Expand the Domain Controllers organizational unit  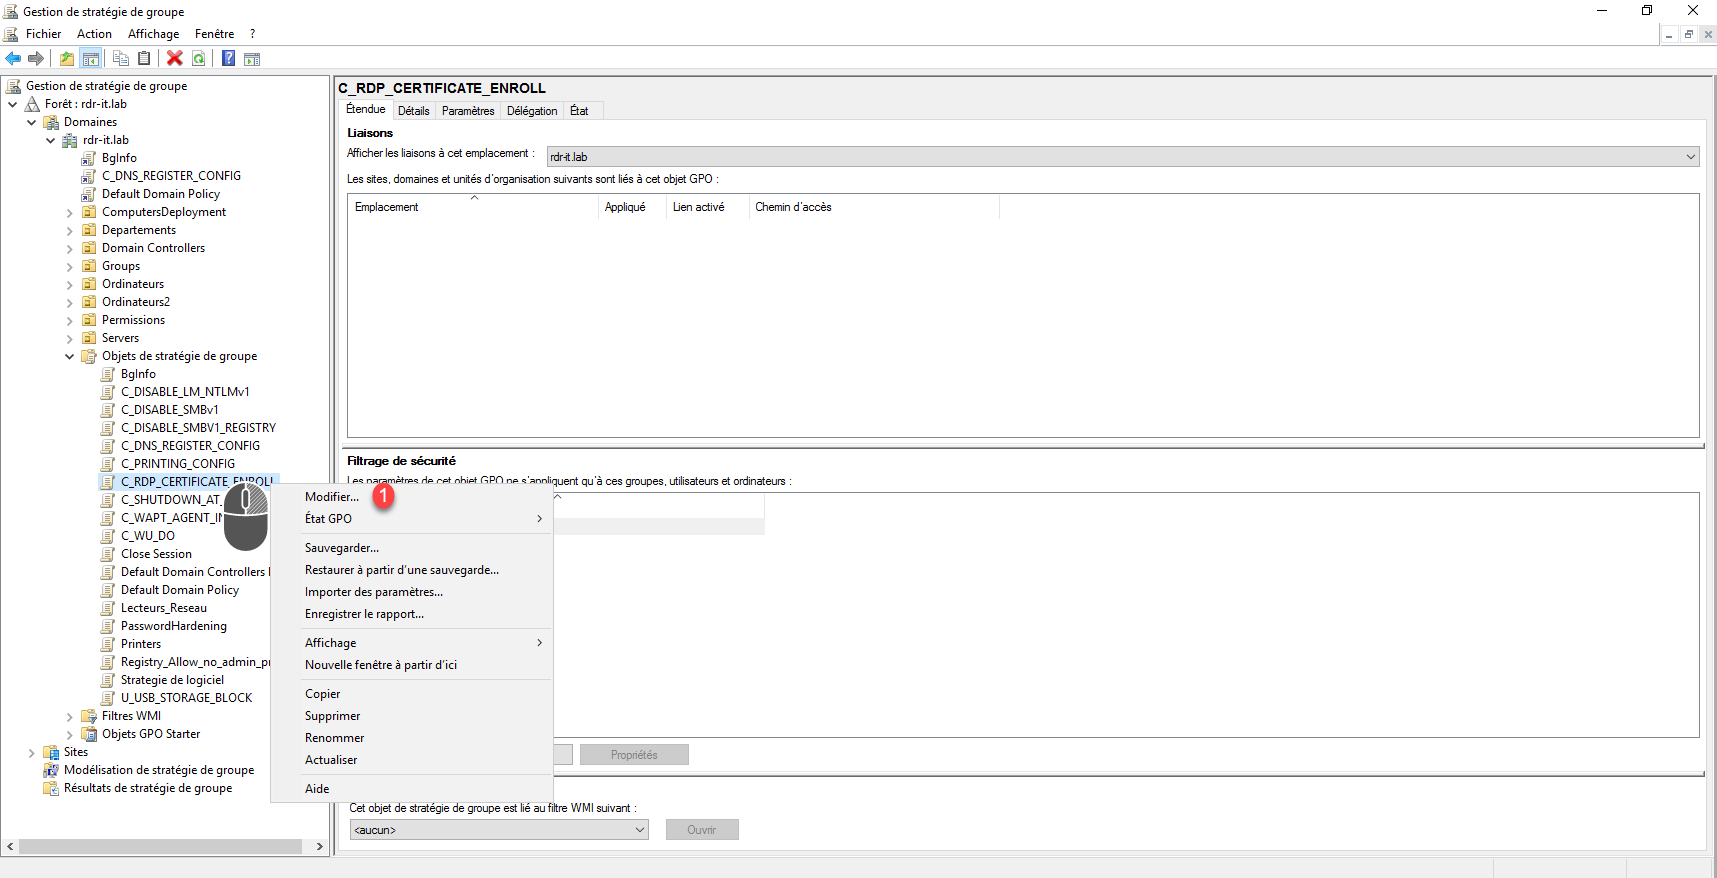(69, 248)
